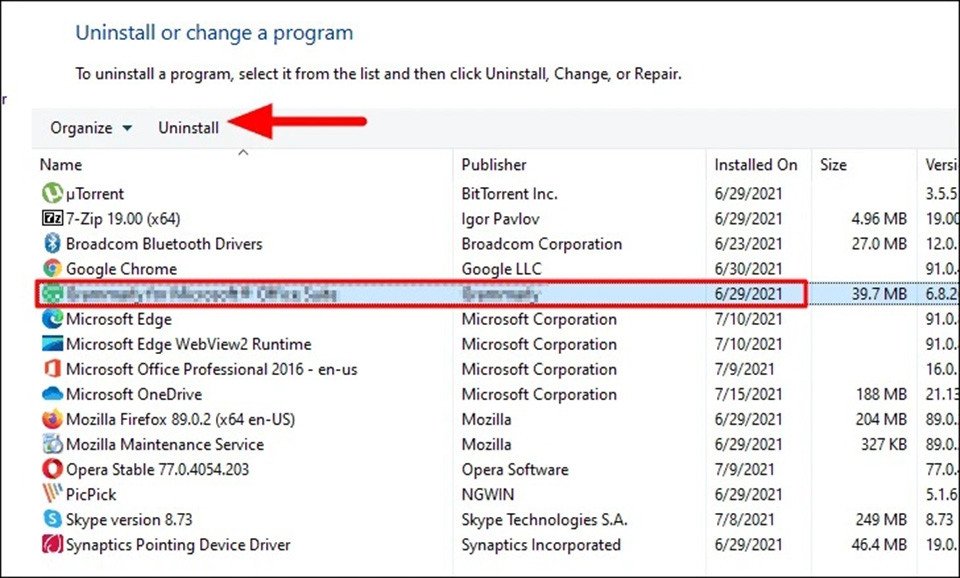Click the sort chevron above the Name column
Screen dimensions: 960x578
[x=242, y=152]
